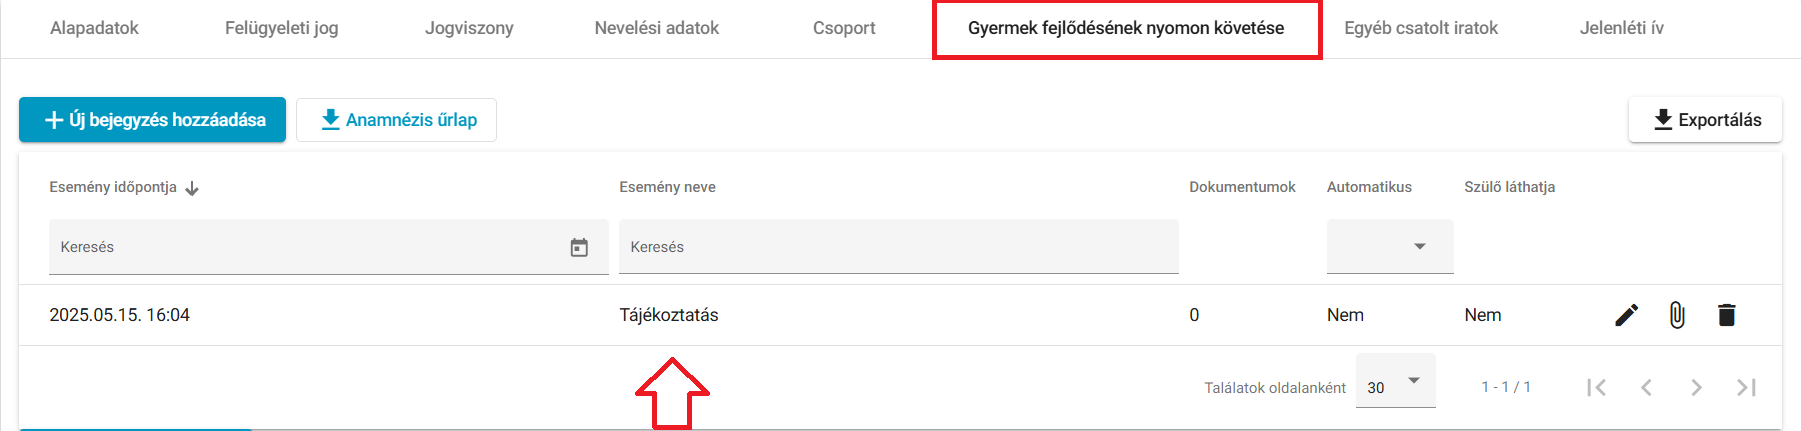Viewport: 1801px width, 431px height.
Task: Select the Nevelési adatok tab
Action: coord(657,28)
